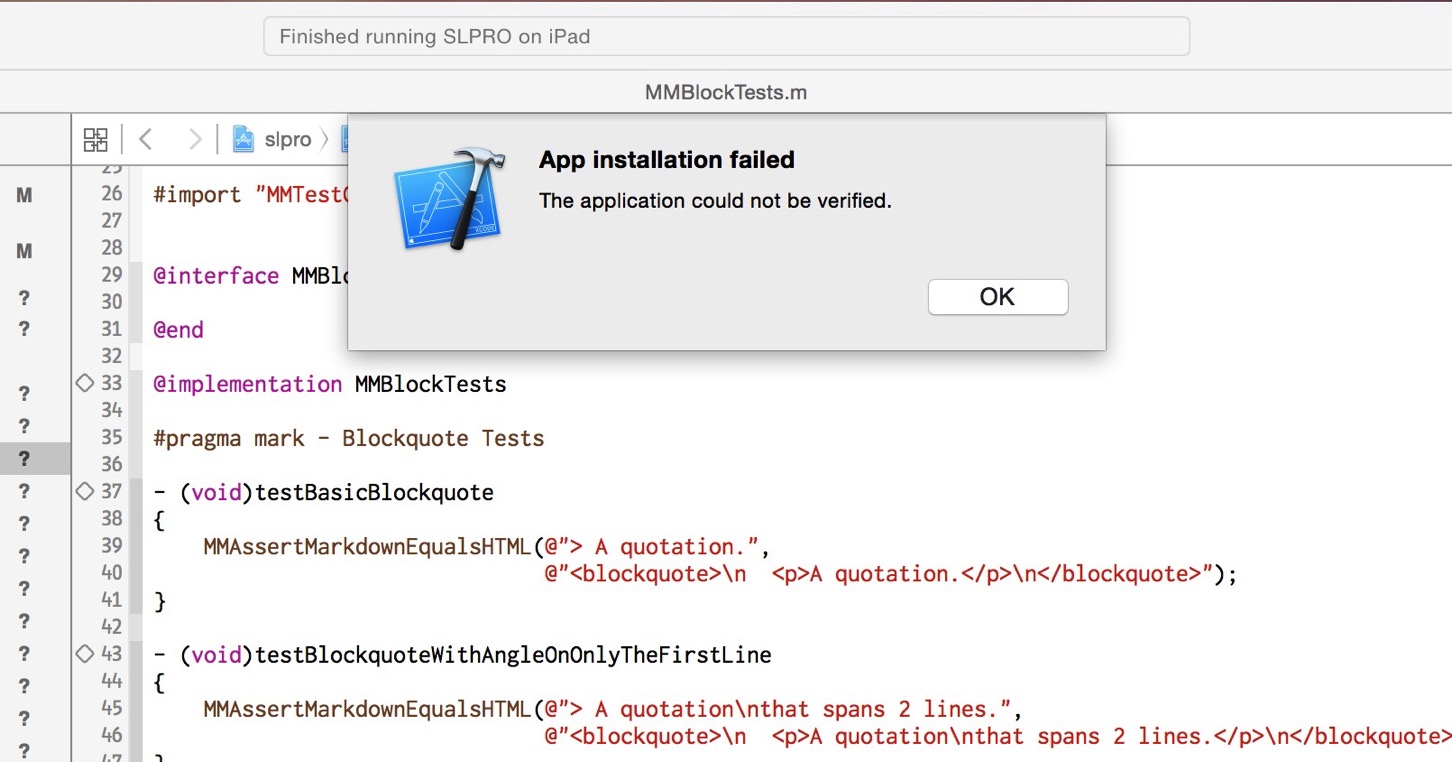Click the "App installation failed" alert title
The width and height of the screenshot is (1452, 762).
point(667,160)
